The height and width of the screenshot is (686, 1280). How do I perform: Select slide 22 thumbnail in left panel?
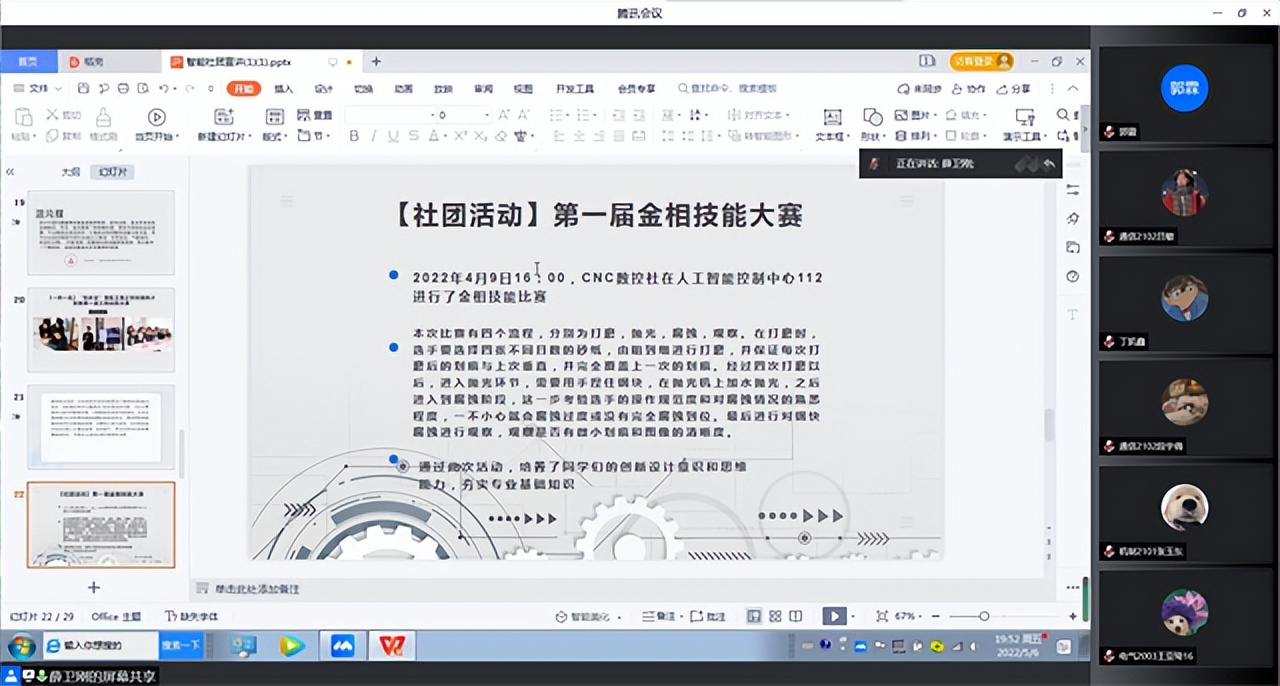coord(100,525)
